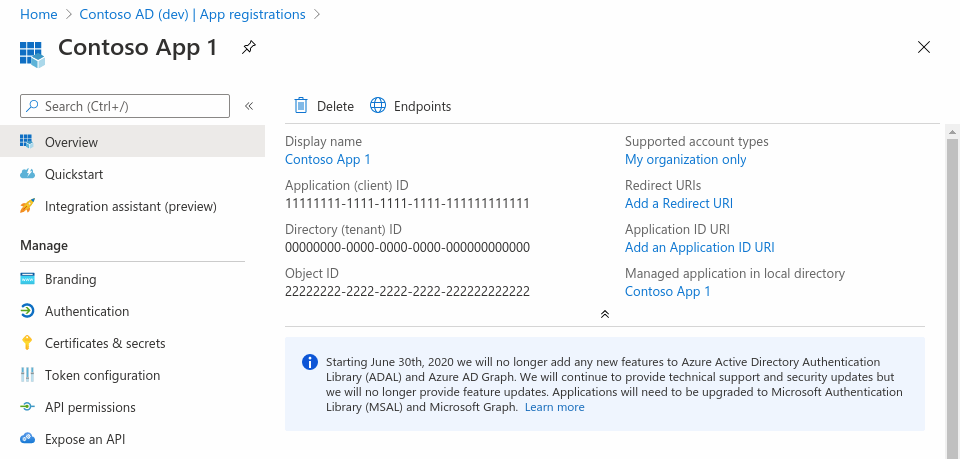The height and width of the screenshot is (459, 960).
Task: Open the Authentication menu item
Action: tap(87, 311)
